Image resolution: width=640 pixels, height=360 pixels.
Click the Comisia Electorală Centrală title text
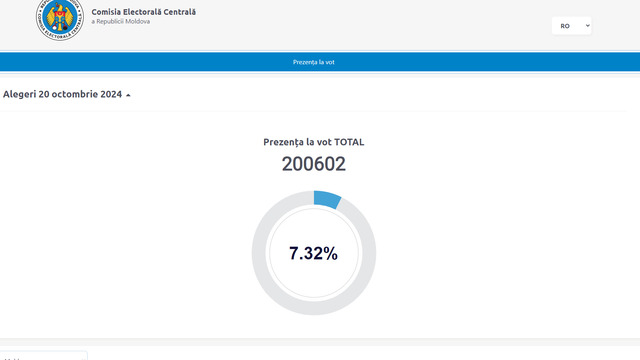click(x=143, y=12)
